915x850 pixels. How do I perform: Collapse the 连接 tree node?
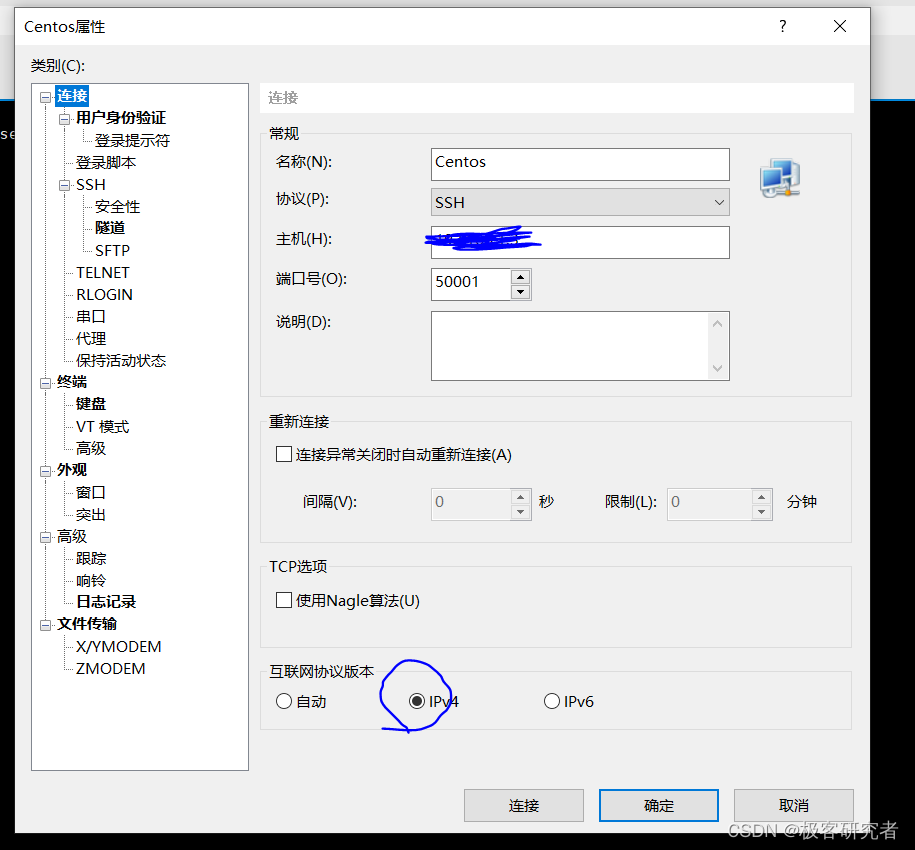click(46, 97)
